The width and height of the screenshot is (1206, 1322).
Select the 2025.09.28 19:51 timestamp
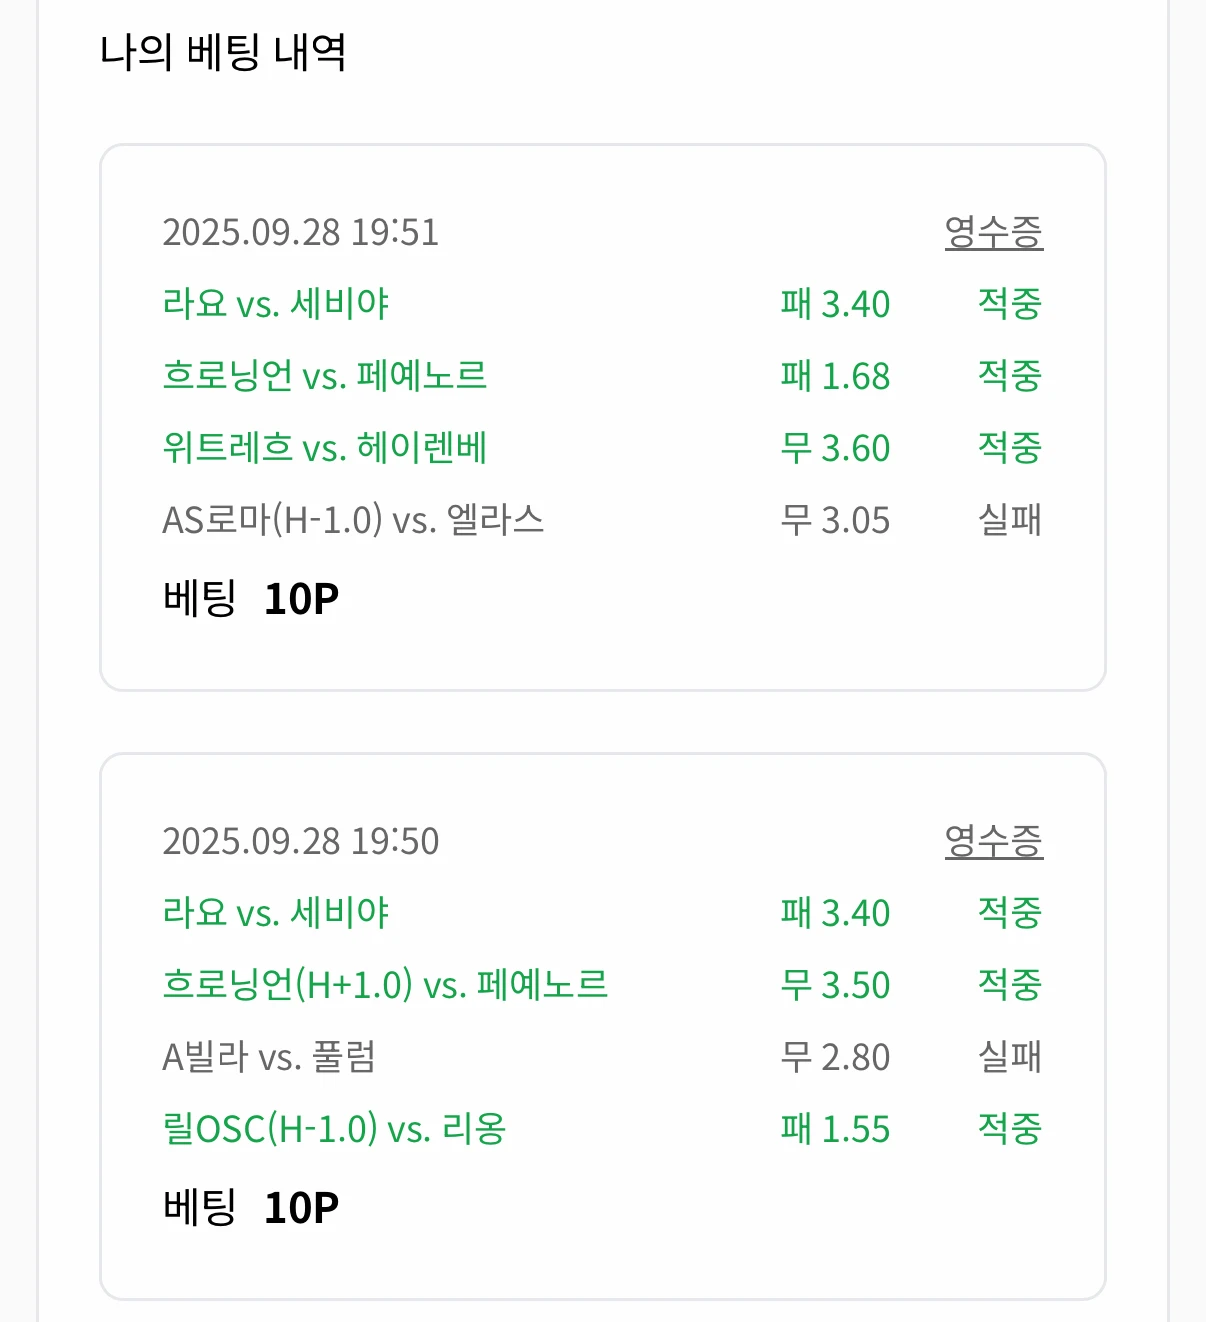click(300, 232)
